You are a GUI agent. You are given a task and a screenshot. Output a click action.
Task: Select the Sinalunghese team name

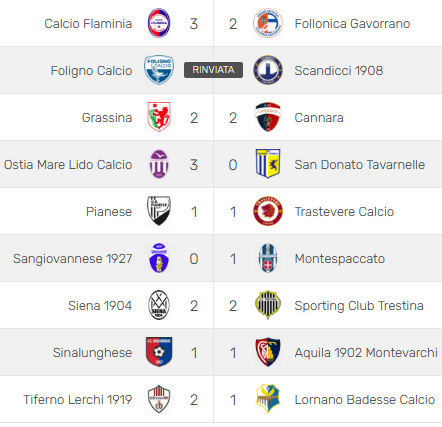point(92,353)
